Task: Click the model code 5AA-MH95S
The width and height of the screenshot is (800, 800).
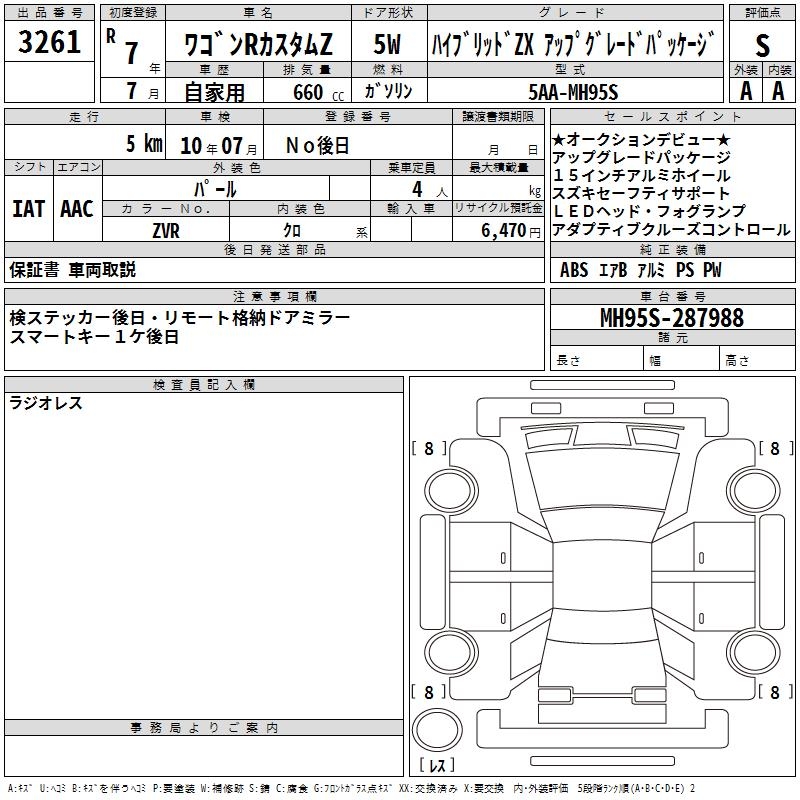Action: click(x=573, y=92)
